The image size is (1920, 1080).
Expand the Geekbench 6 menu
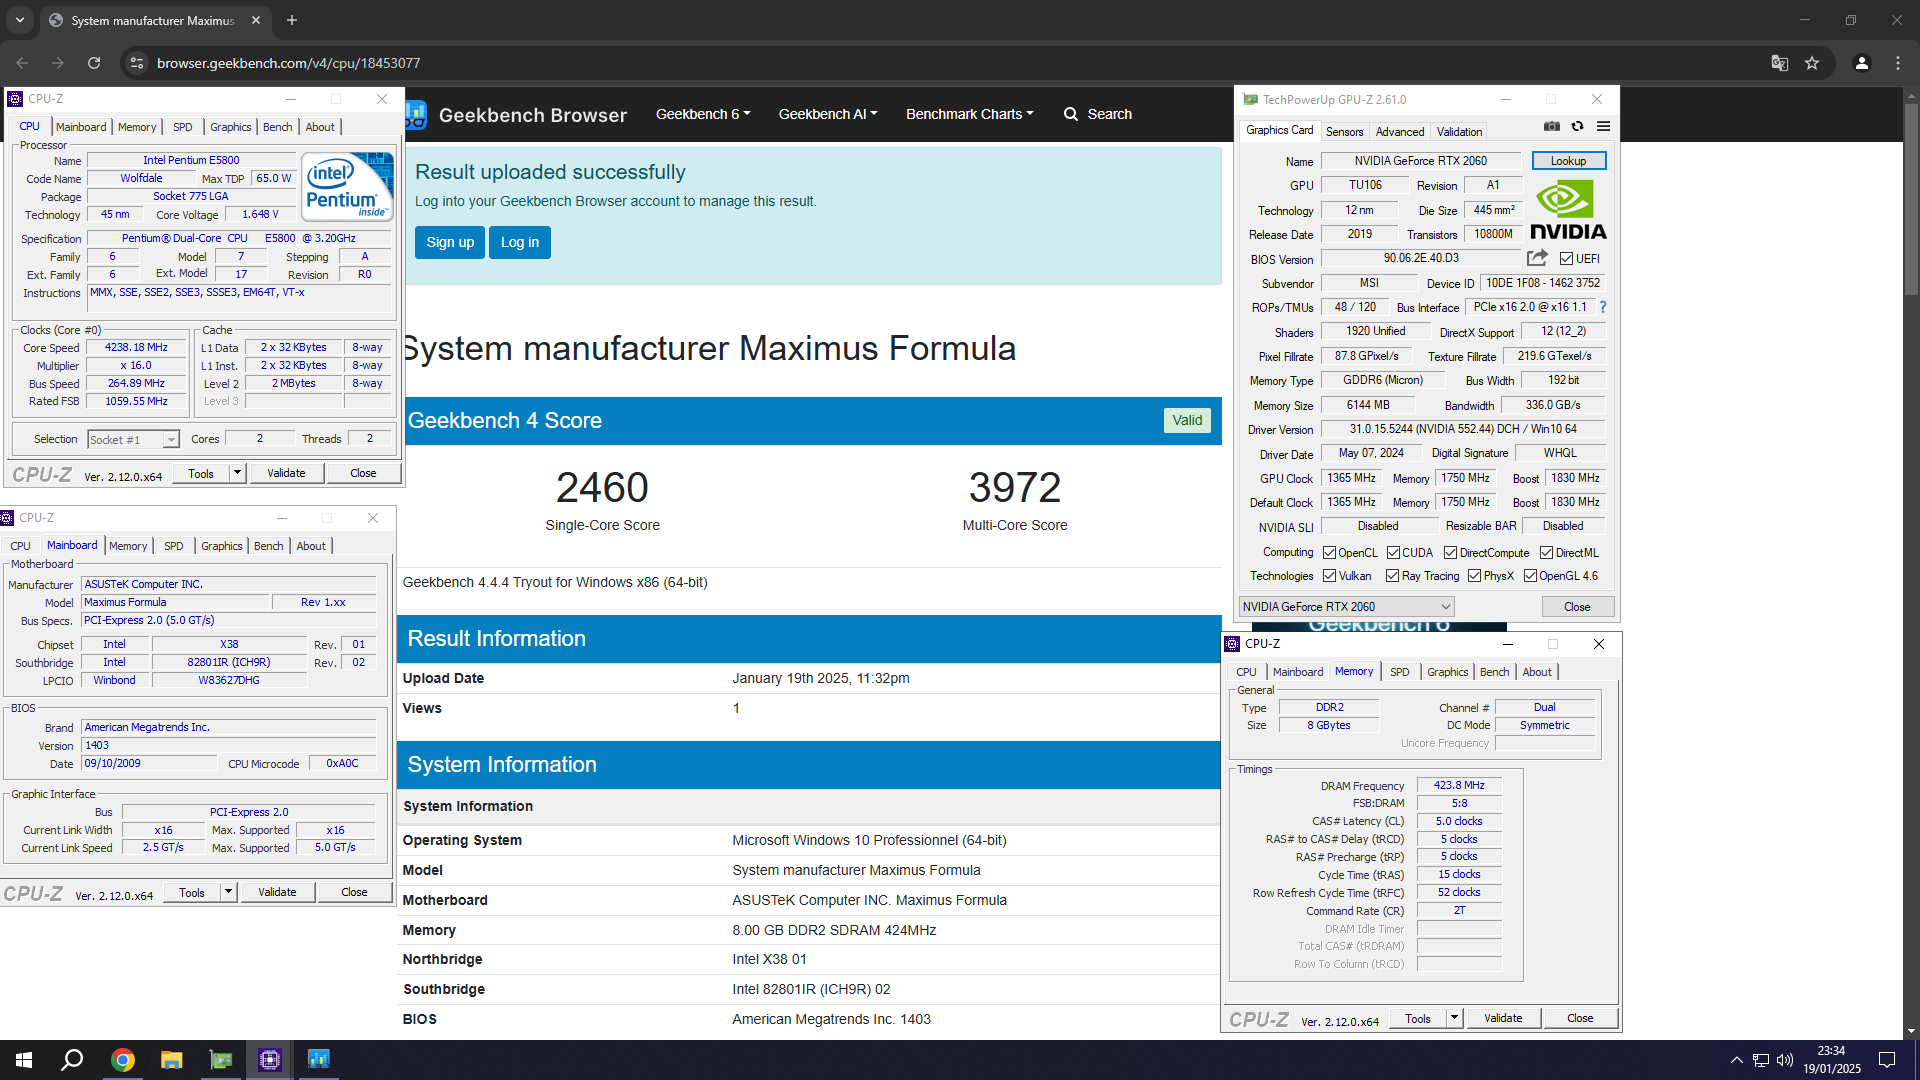pos(703,114)
